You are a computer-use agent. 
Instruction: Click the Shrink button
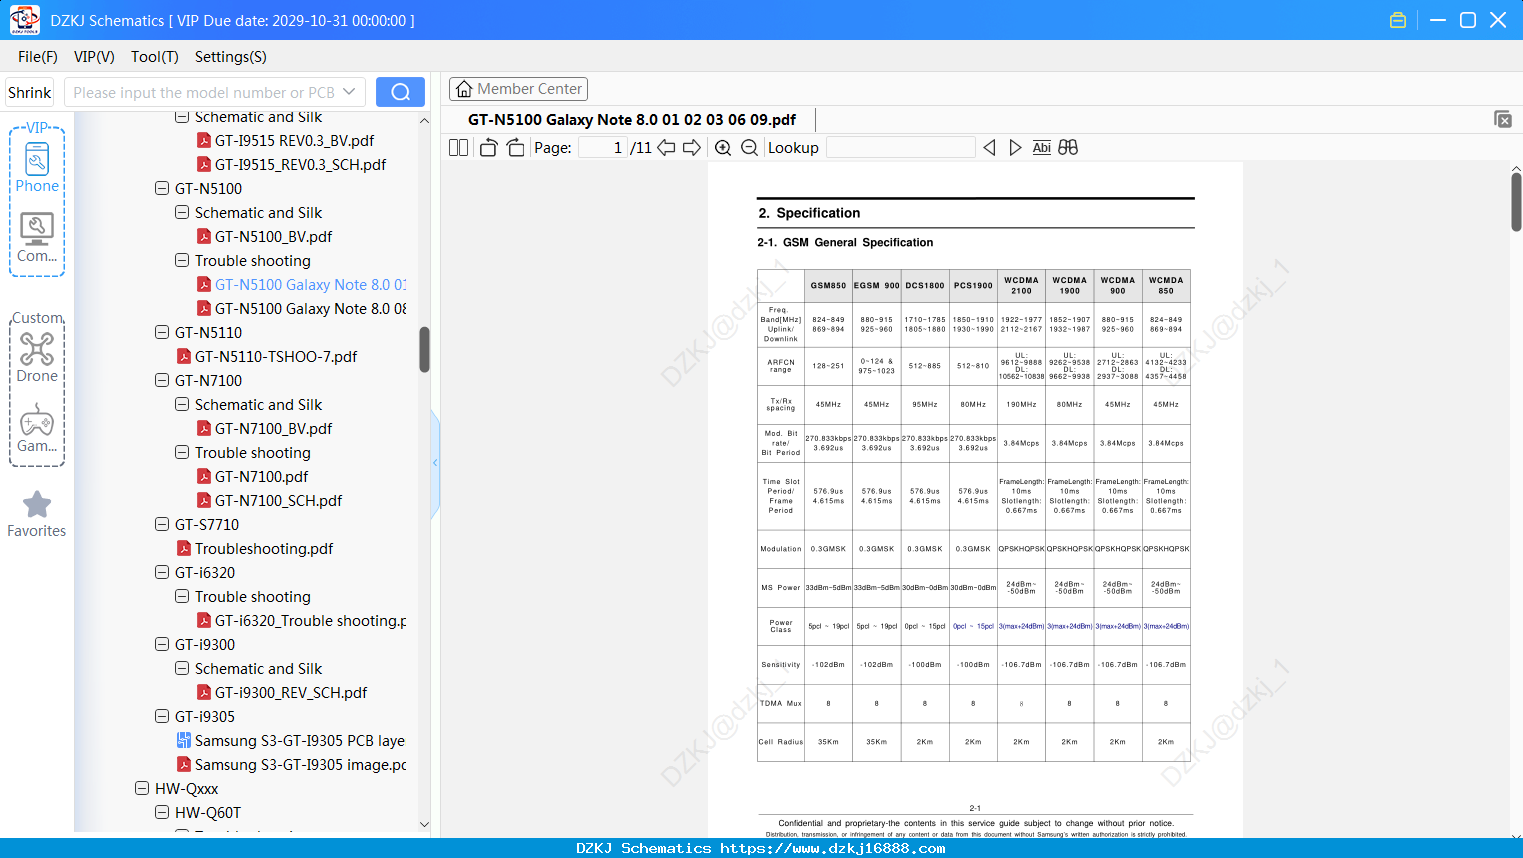(x=30, y=92)
